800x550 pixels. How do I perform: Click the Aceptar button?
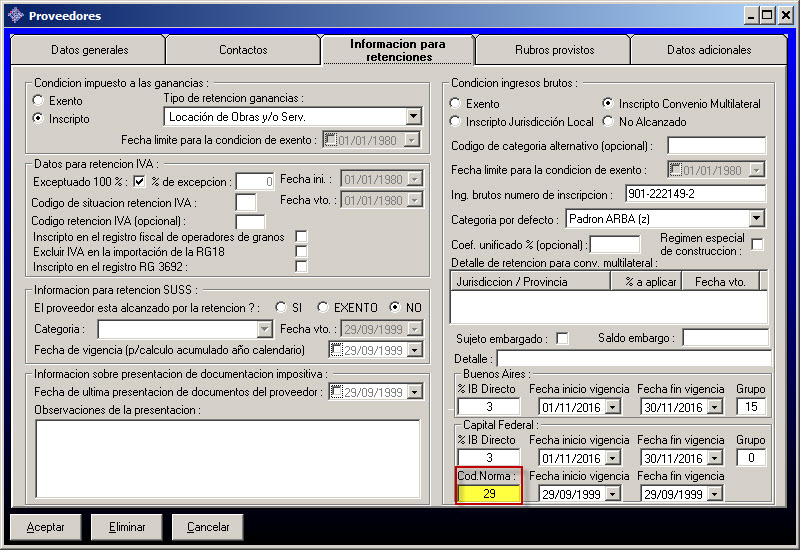[46, 527]
